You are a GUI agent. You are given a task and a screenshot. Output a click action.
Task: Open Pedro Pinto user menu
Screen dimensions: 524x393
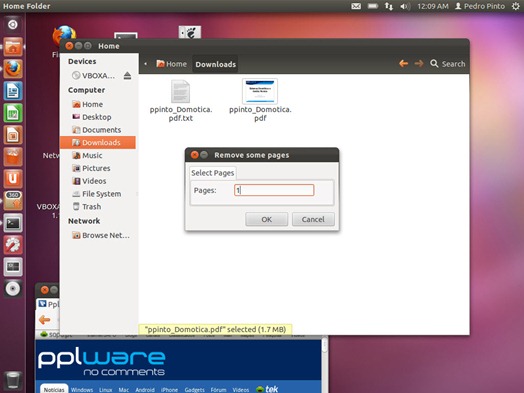(480, 6)
